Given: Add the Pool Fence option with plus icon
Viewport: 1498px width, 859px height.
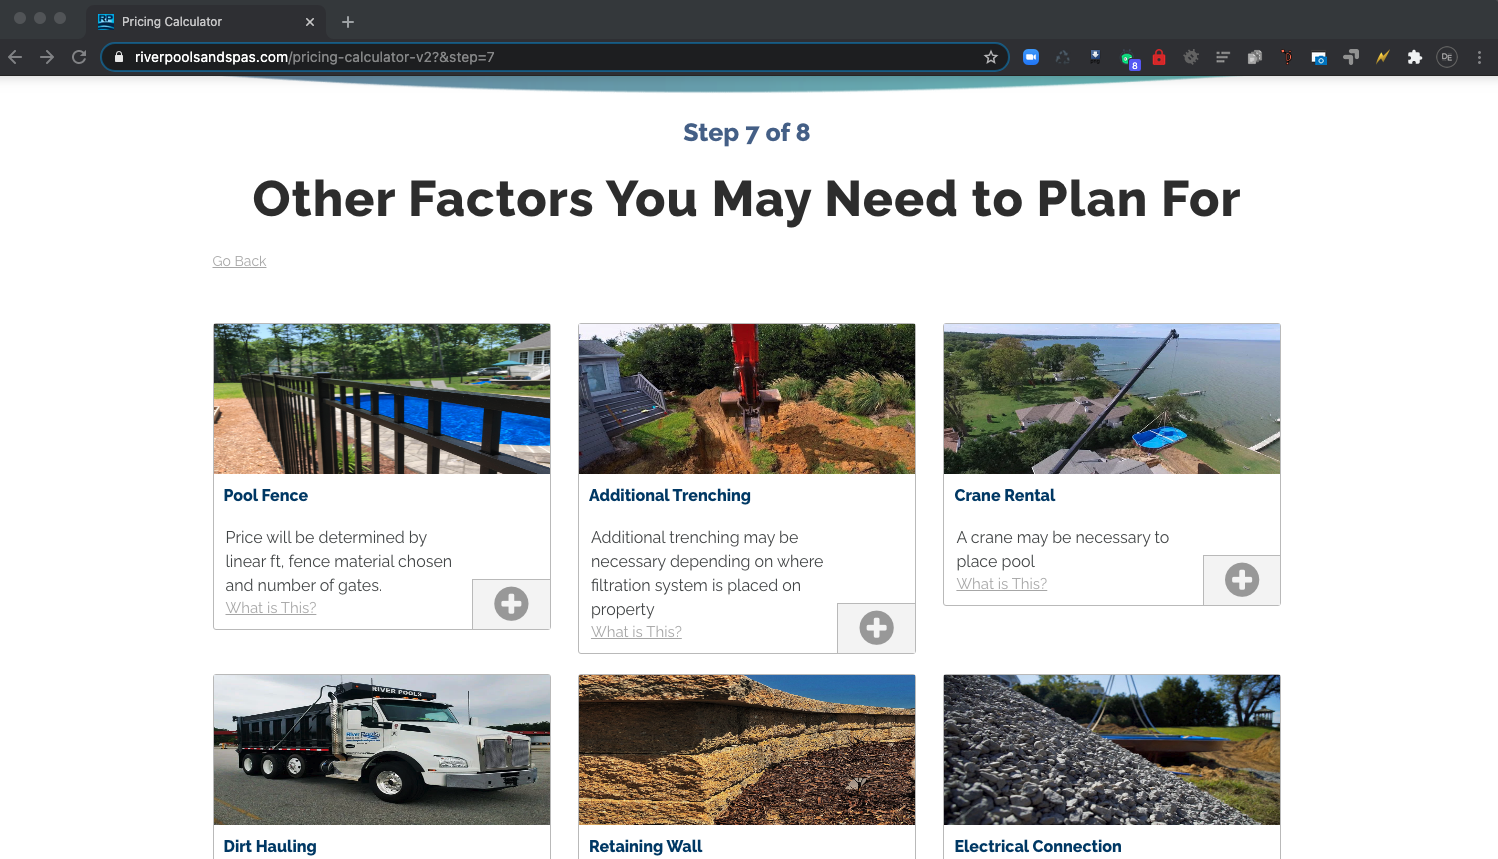Looking at the screenshot, I should coord(511,604).
